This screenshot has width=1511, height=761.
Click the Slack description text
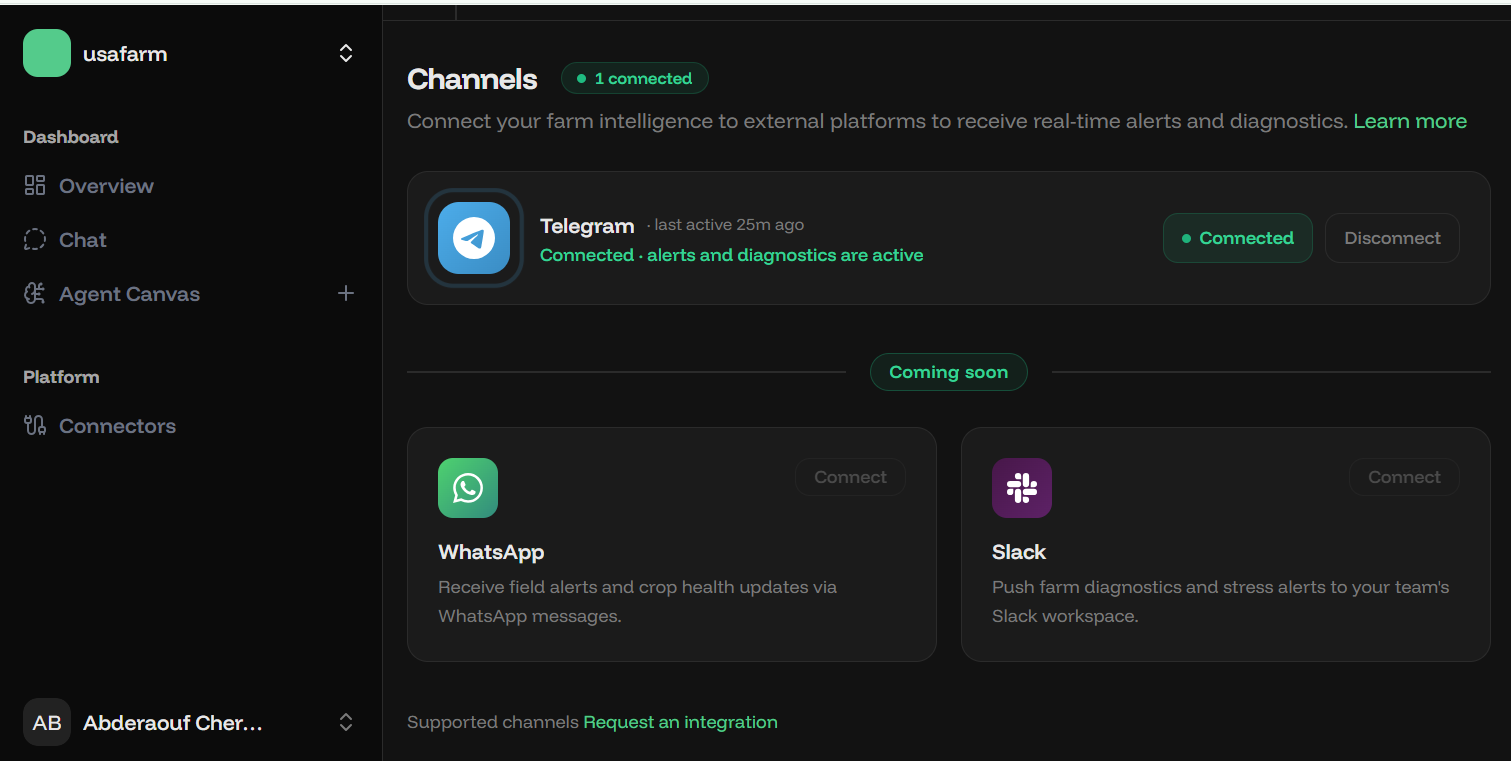pyautogui.click(x=1221, y=601)
